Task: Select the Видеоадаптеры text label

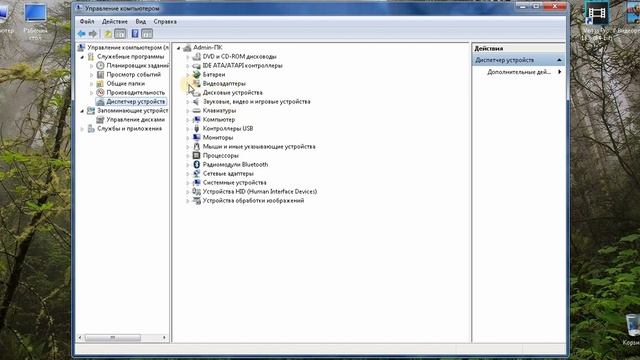Action: click(x=224, y=84)
